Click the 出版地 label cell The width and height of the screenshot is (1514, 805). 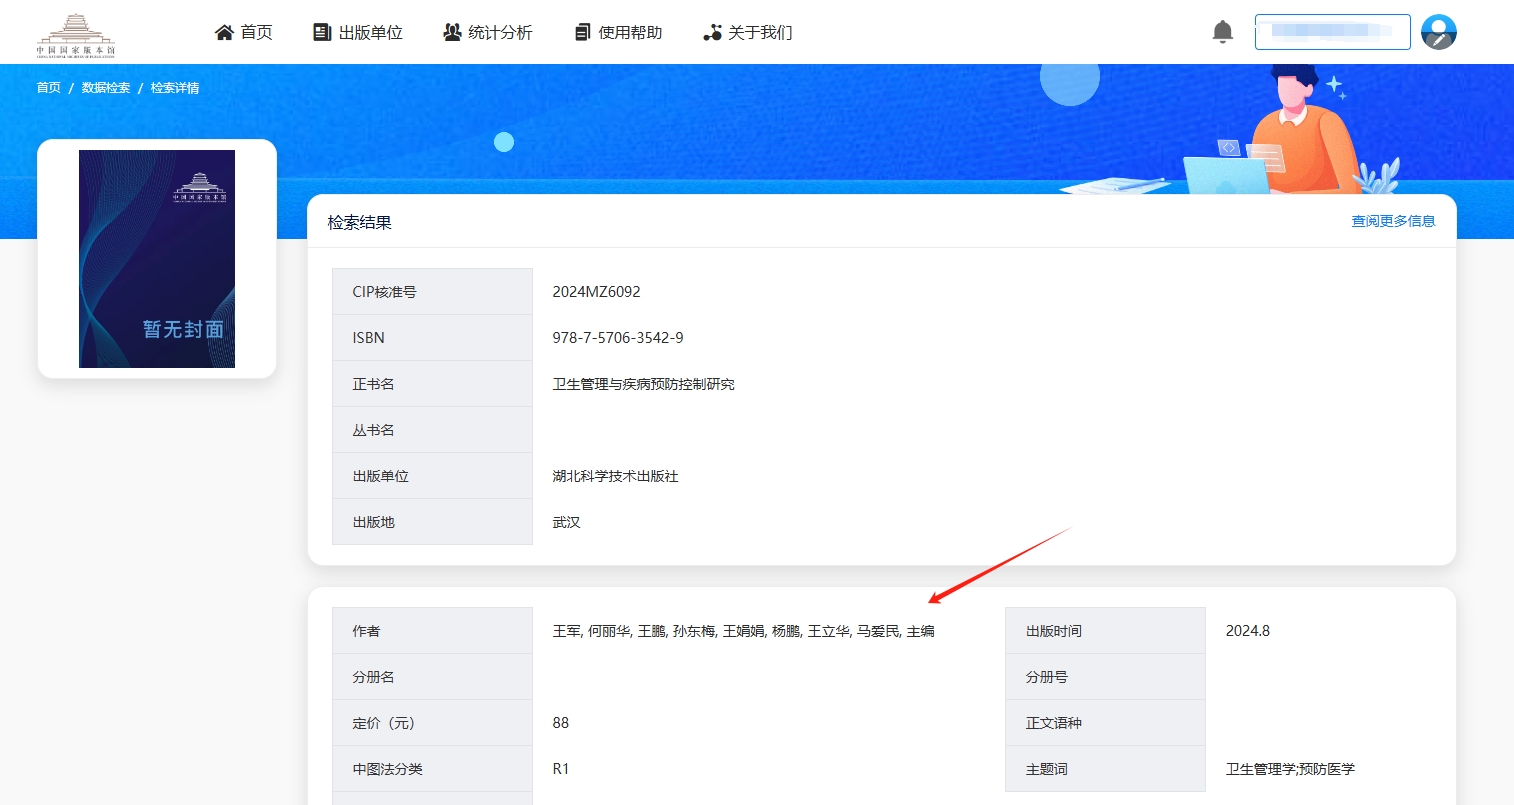point(432,522)
